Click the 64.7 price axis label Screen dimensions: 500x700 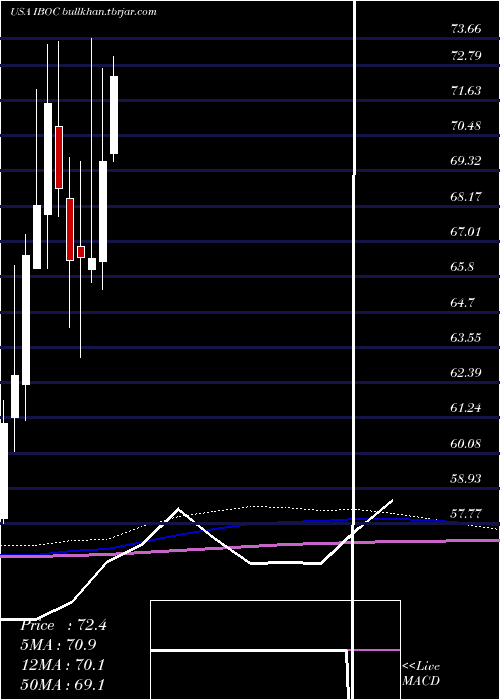462,302
